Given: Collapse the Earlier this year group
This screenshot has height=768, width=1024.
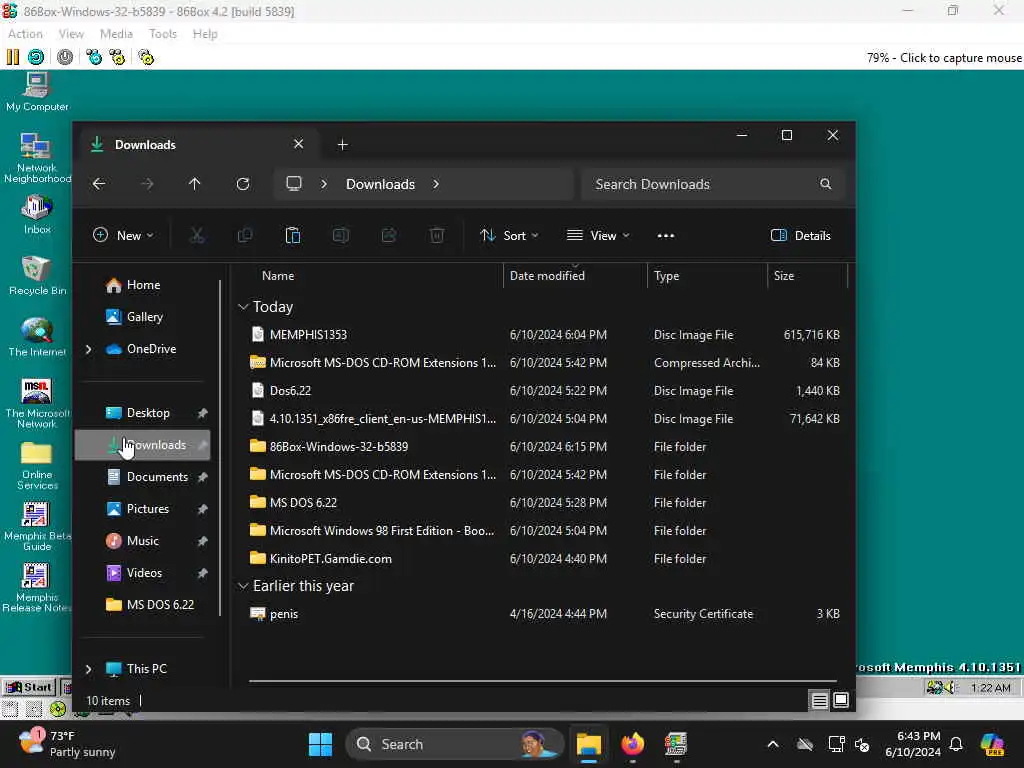Looking at the screenshot, I should (x=243, y=586).
